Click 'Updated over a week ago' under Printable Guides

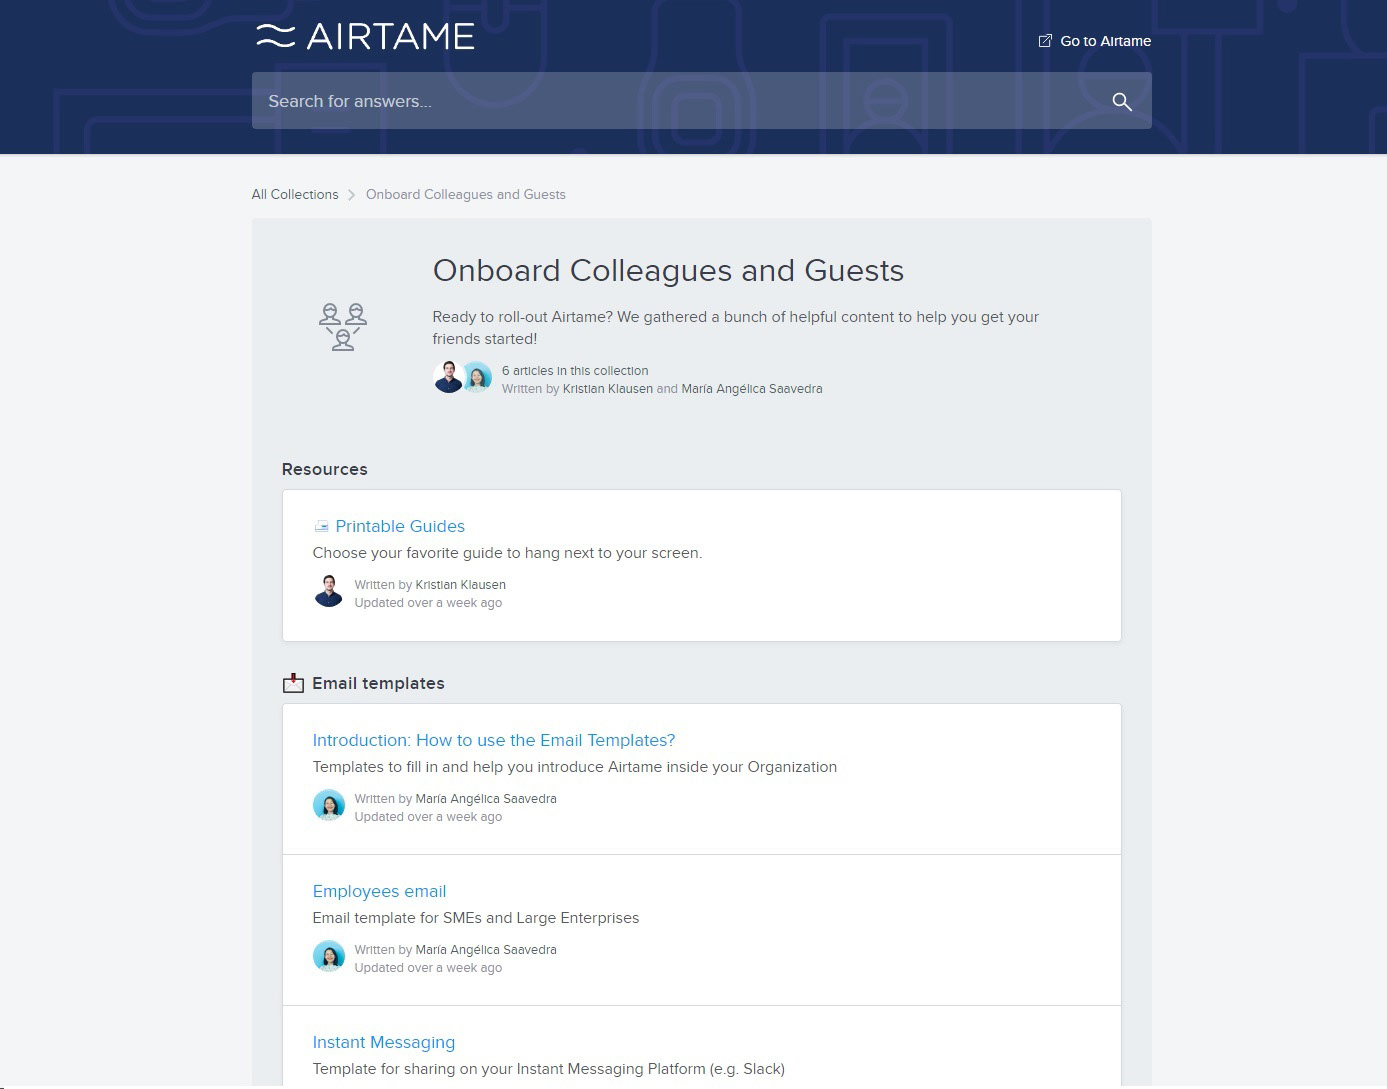428,603
